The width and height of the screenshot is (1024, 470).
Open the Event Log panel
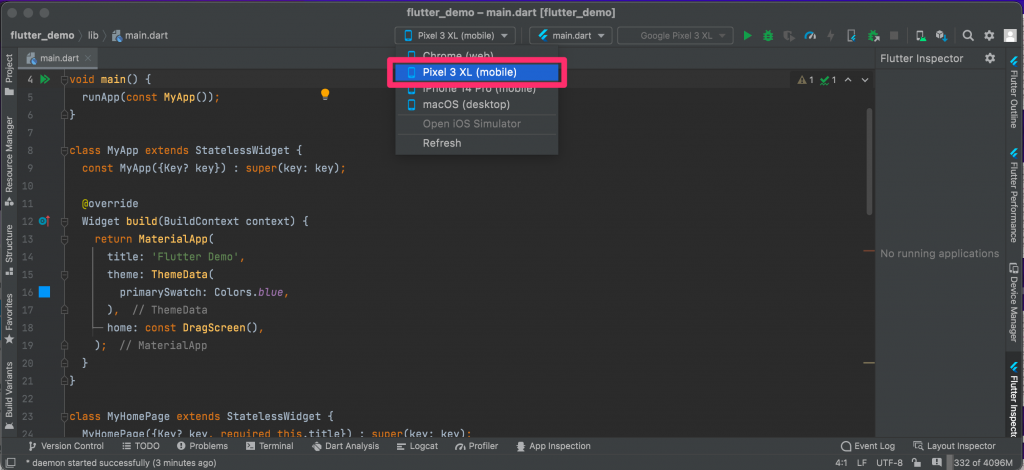pos(868,446)
